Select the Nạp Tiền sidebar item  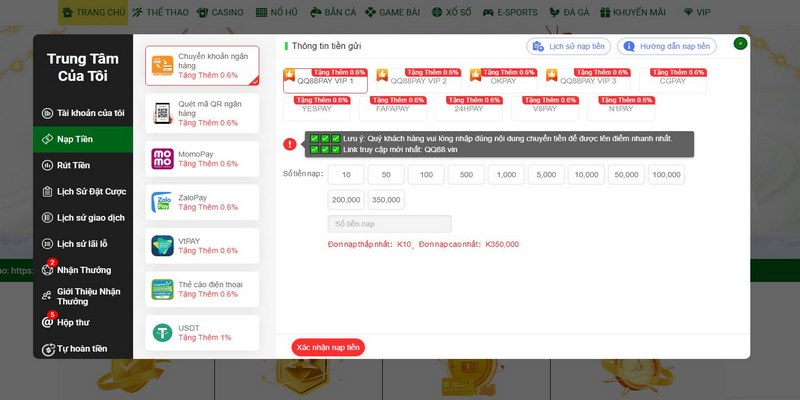83,139
